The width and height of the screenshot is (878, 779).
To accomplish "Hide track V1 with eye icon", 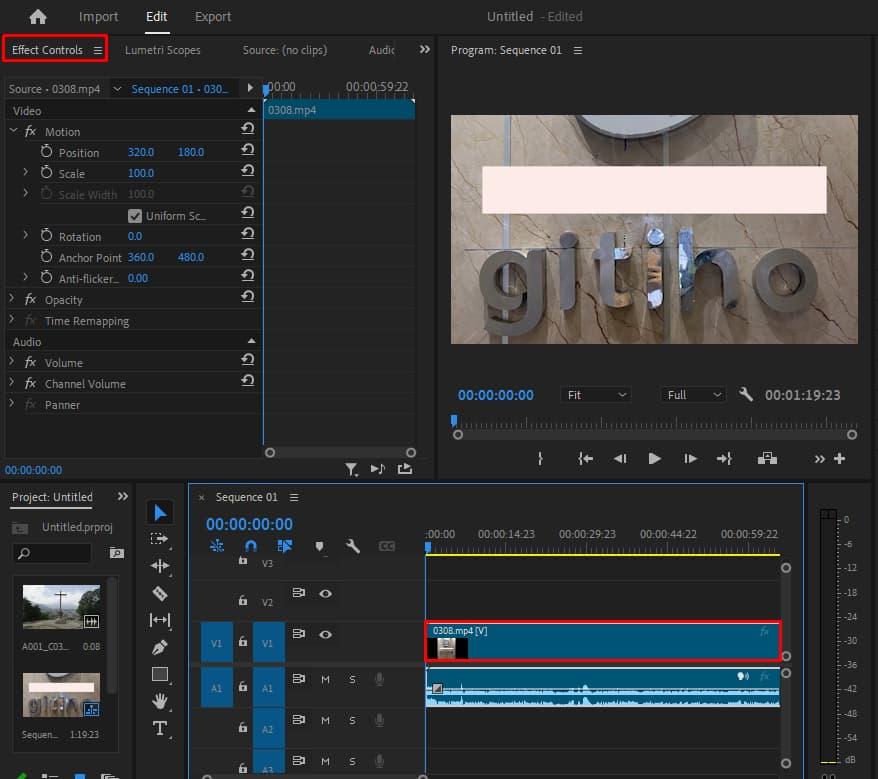I will (x=325, y=634).
